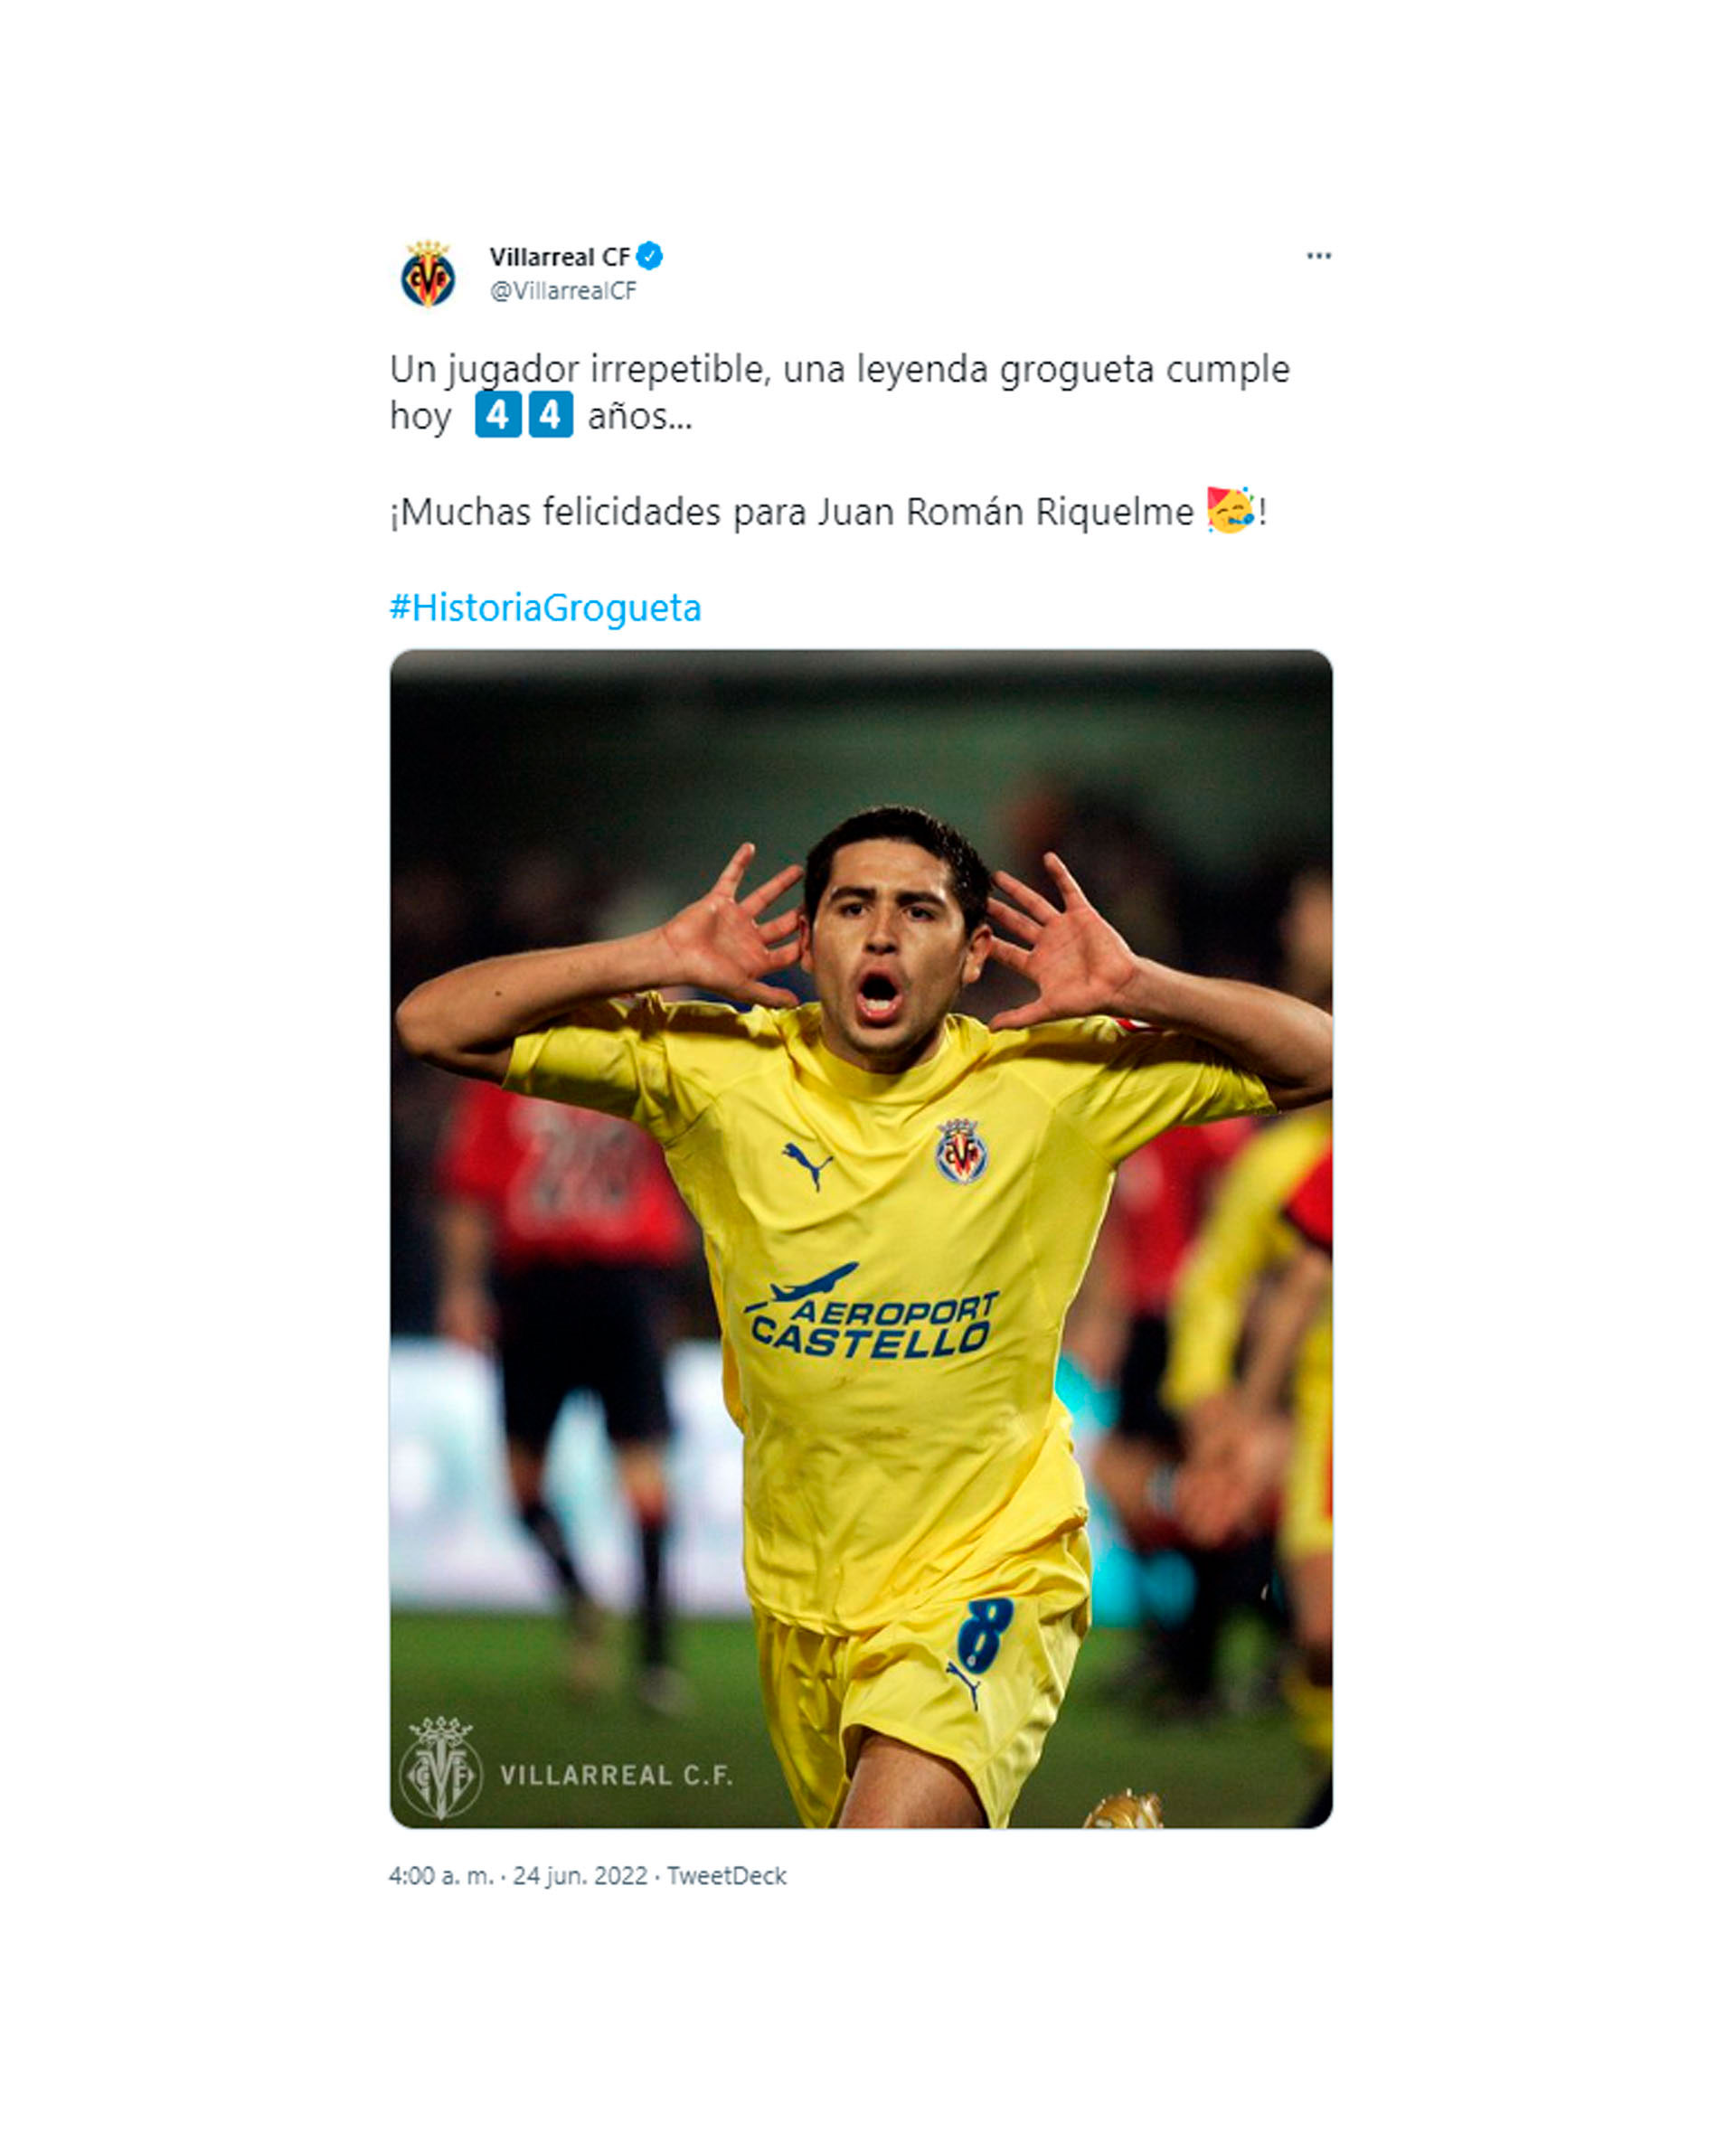1736x2140 pixels.
Task: Click the tweet timestamp 4:00 a. m.
Action: pos(441,1876)
